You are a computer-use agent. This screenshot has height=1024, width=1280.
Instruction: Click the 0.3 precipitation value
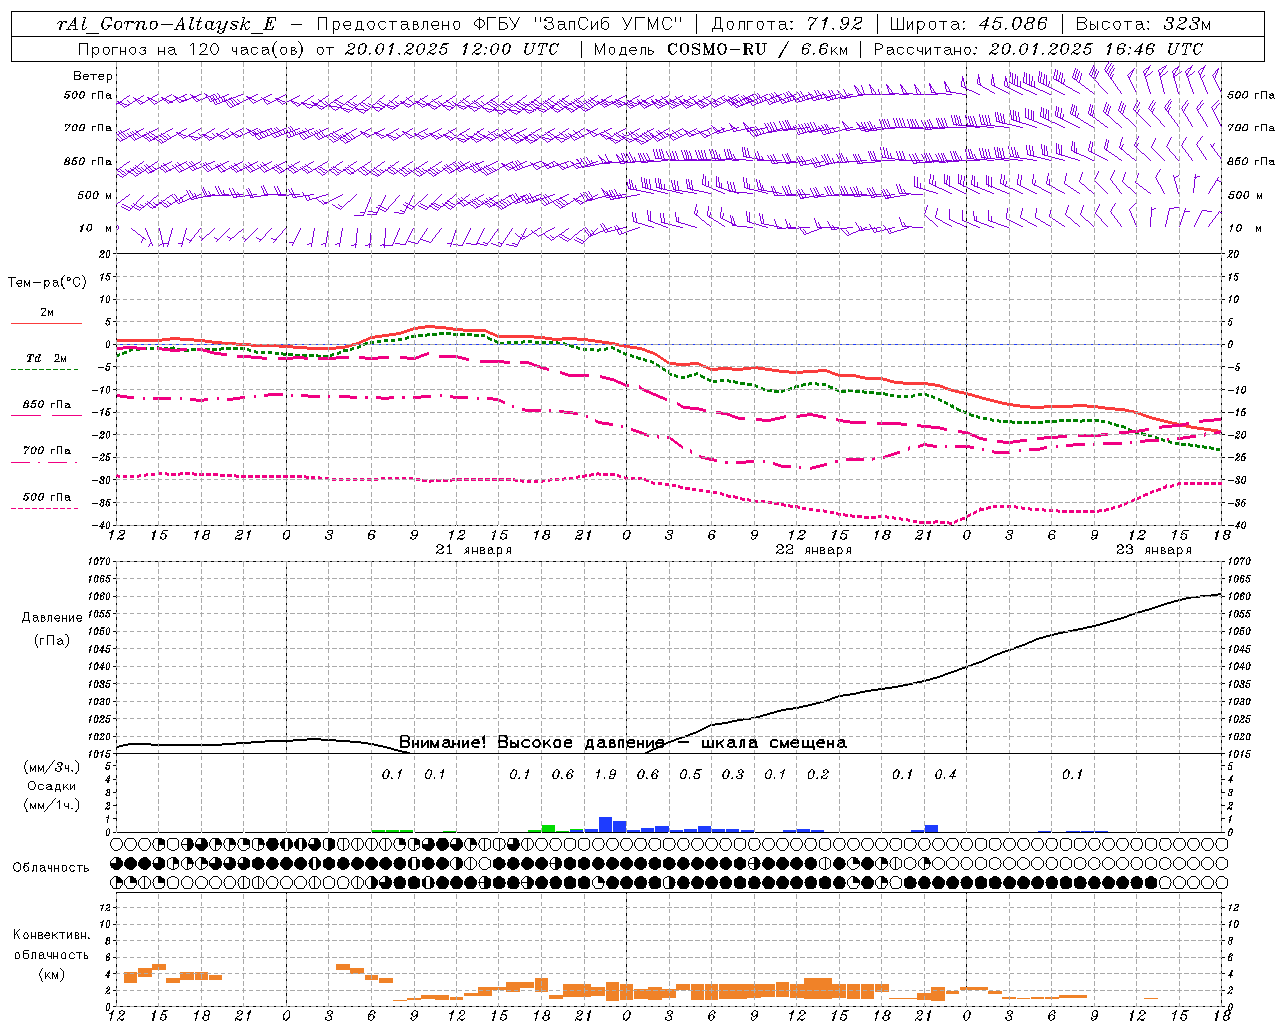(733, 775)
